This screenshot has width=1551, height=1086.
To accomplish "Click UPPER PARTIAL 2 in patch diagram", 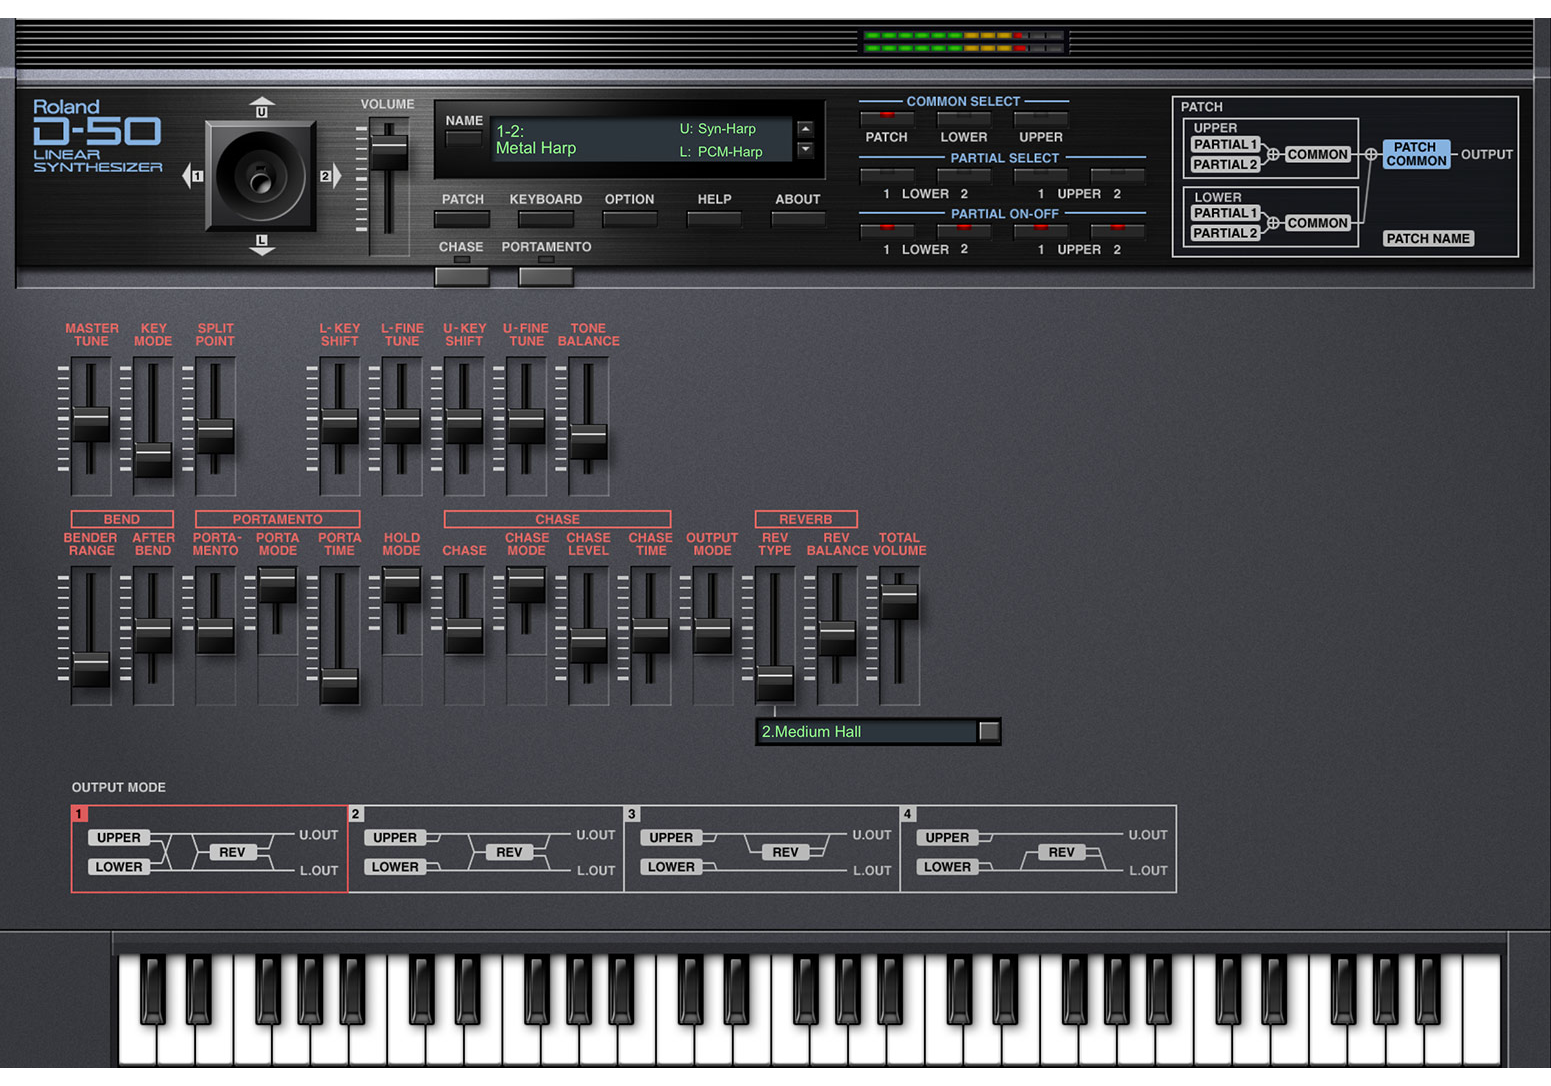I will [x=1225, y=165].
